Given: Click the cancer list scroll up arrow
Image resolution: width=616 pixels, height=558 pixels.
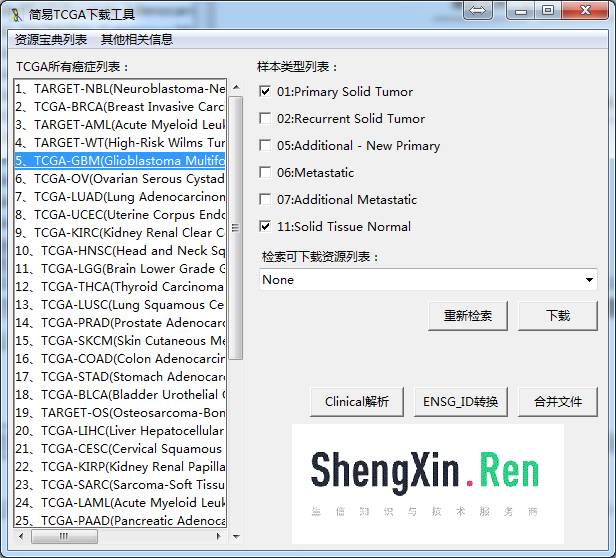Looking at the screenshot, I should (236, 87).
